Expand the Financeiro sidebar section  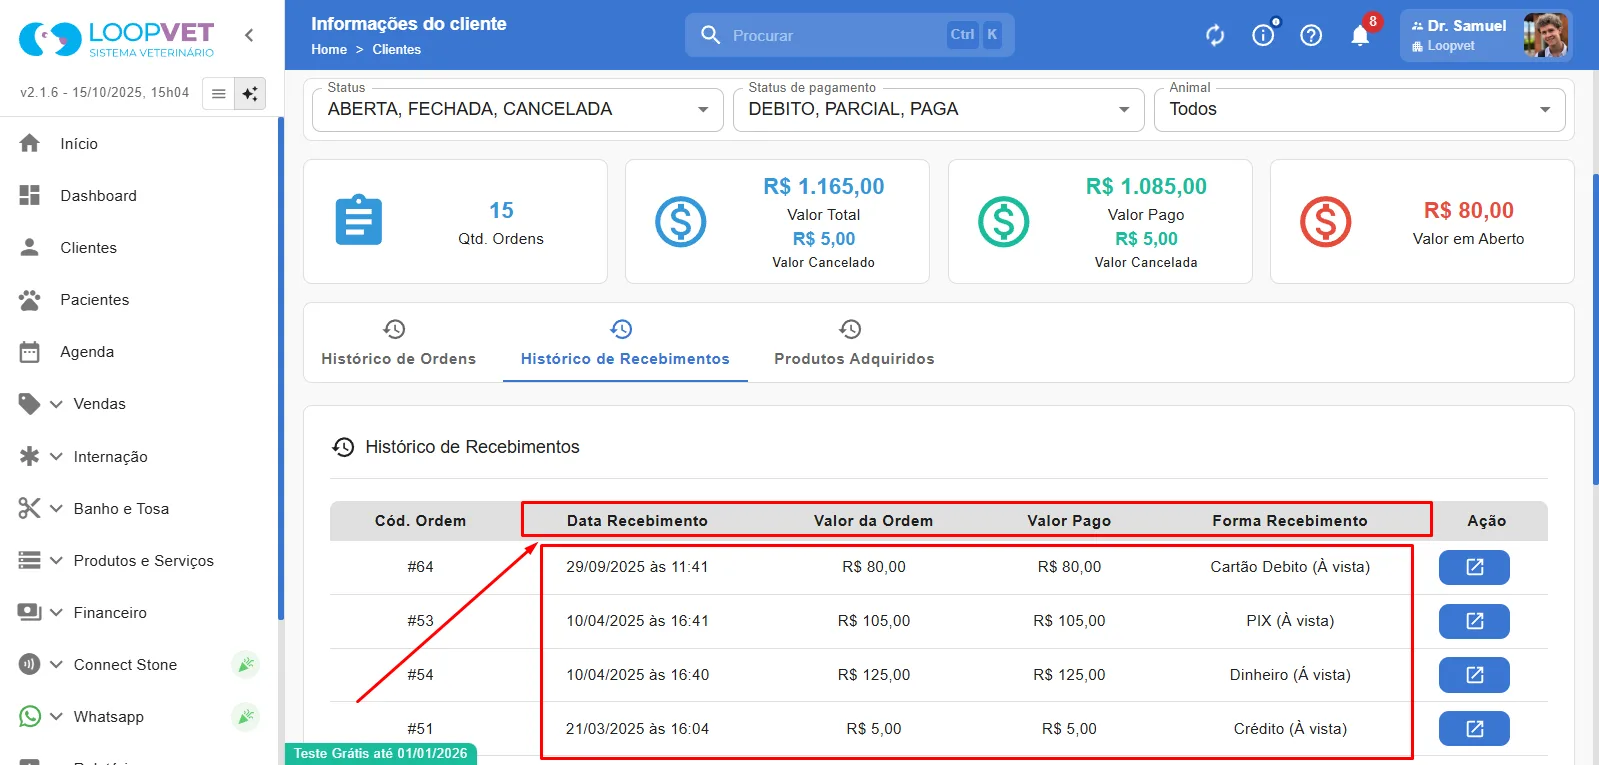coord(110,613)
